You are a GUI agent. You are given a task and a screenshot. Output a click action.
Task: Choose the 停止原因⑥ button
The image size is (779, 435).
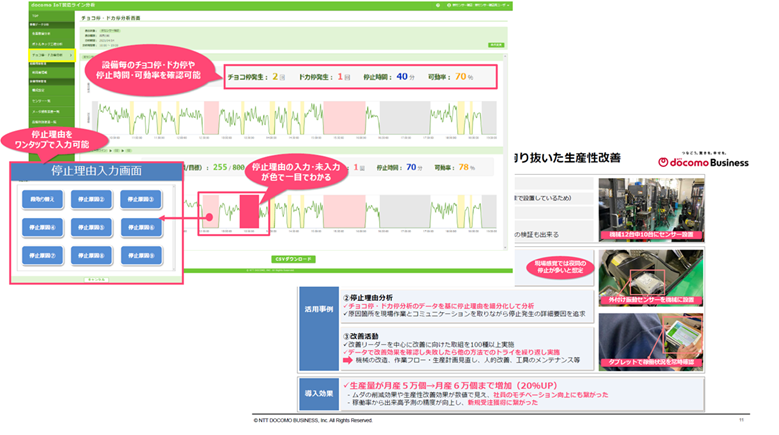pos(141,227)
